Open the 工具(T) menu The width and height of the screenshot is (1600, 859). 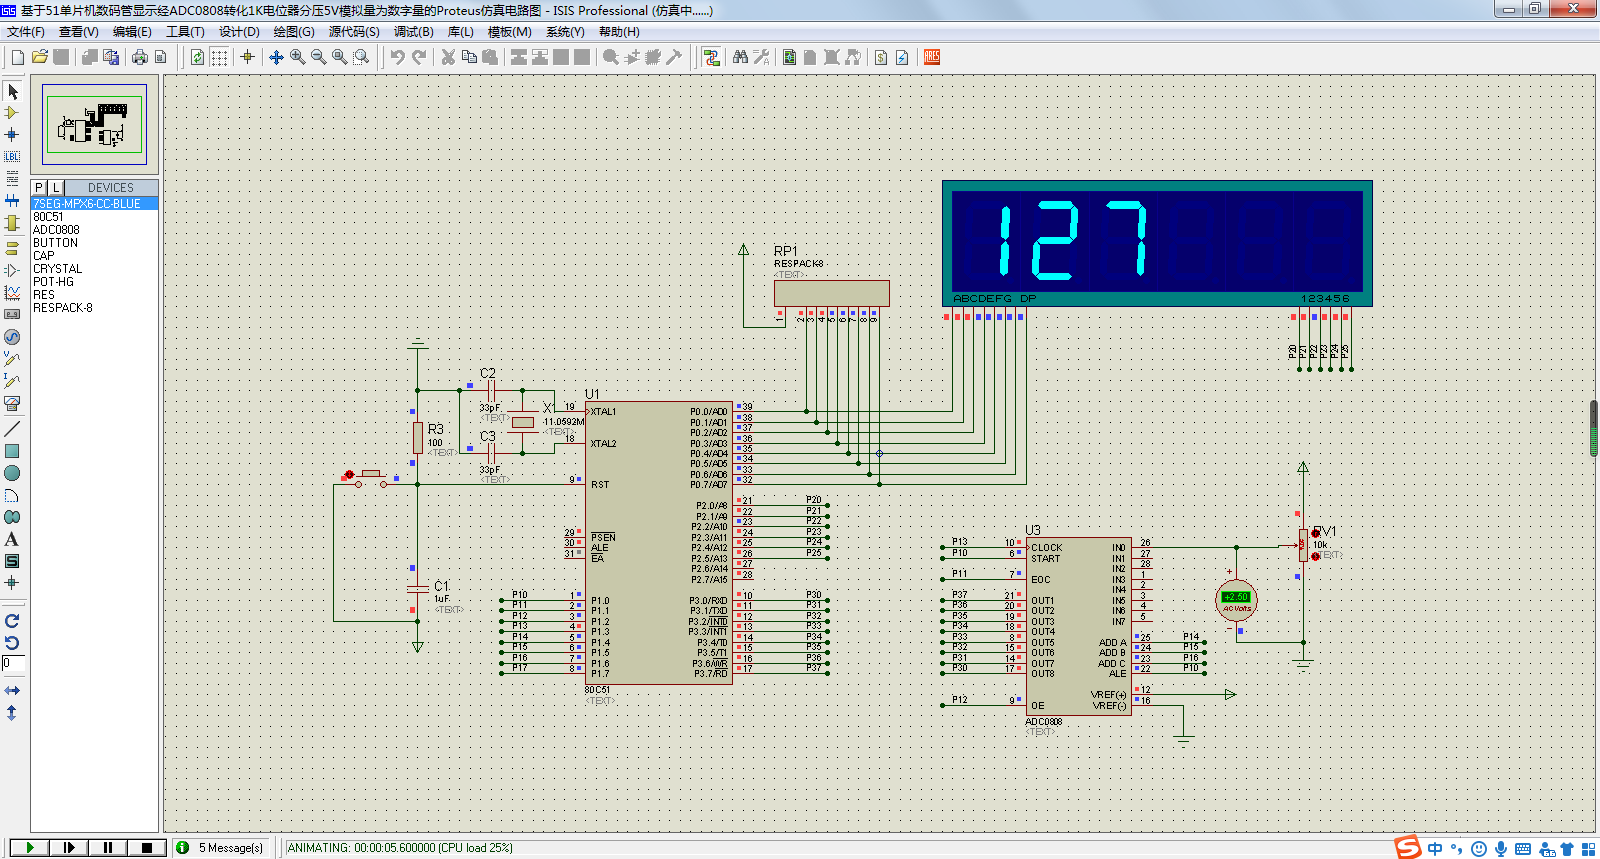(x=185, y=32)
